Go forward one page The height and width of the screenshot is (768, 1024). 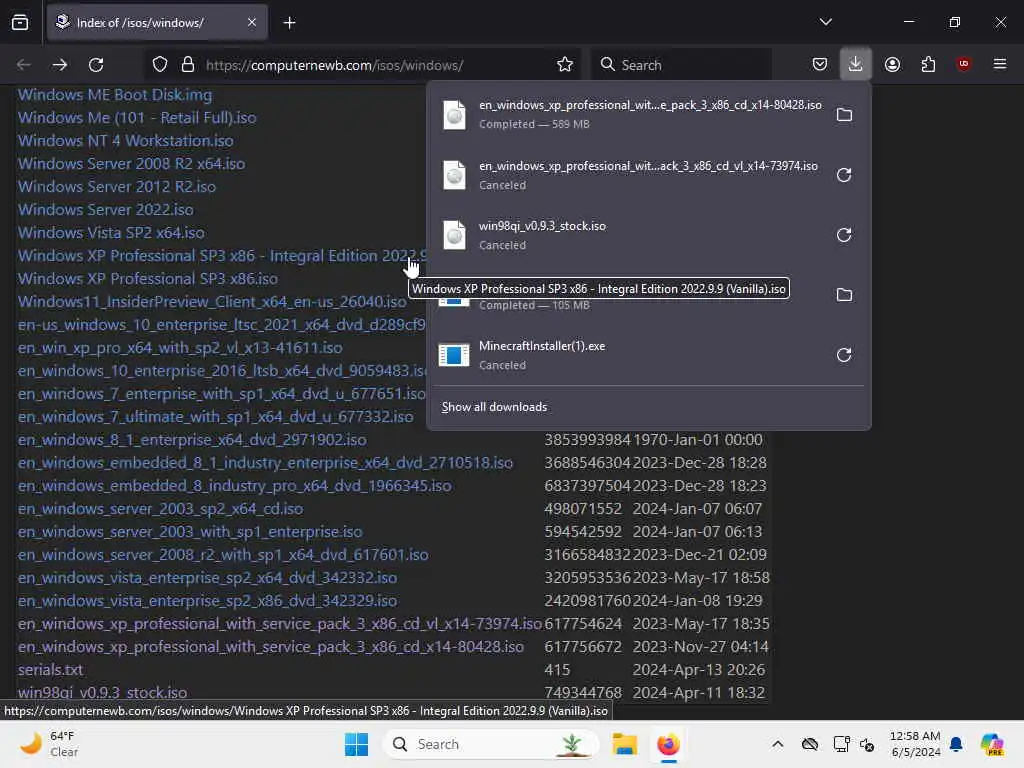click(59, 65)
